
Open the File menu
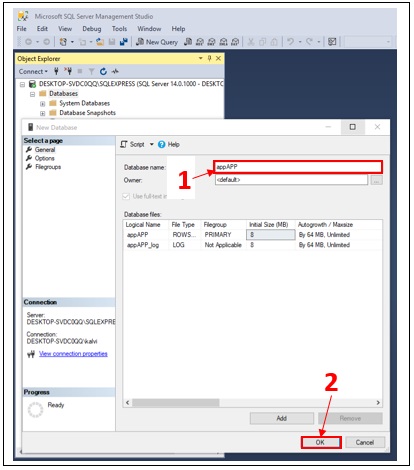coord(22,29)
